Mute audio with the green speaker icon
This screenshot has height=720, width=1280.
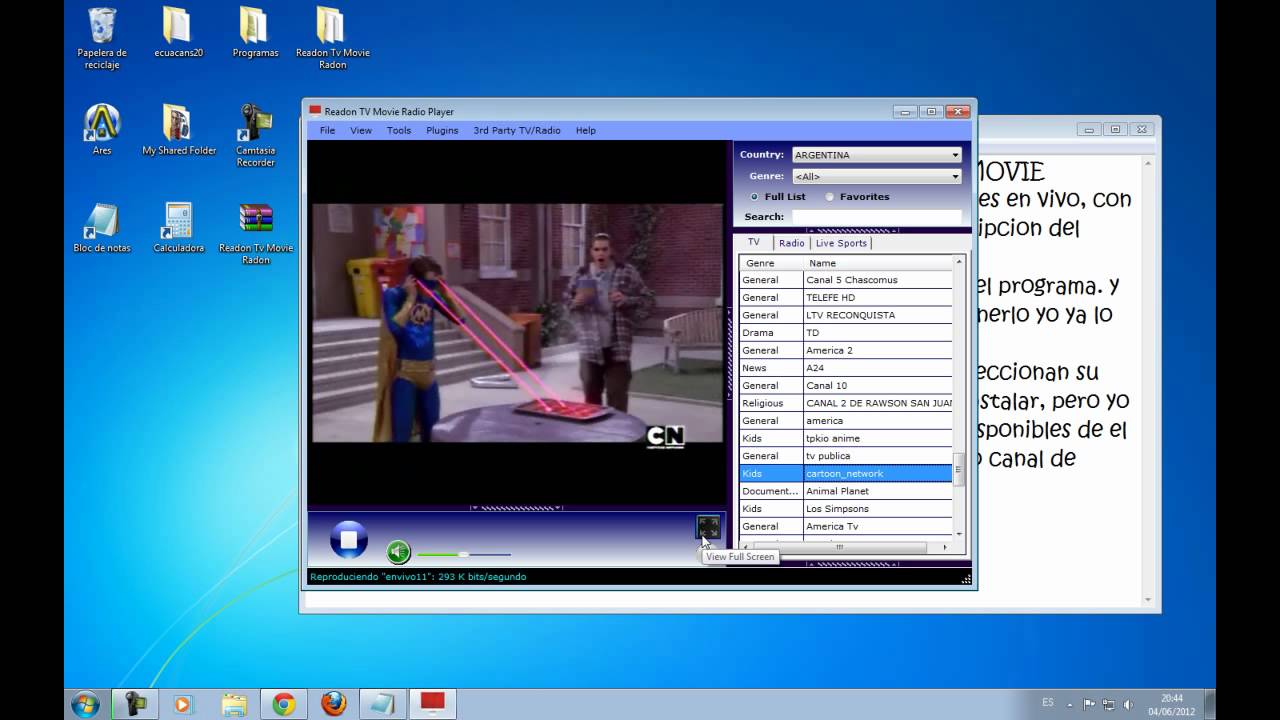398,551
